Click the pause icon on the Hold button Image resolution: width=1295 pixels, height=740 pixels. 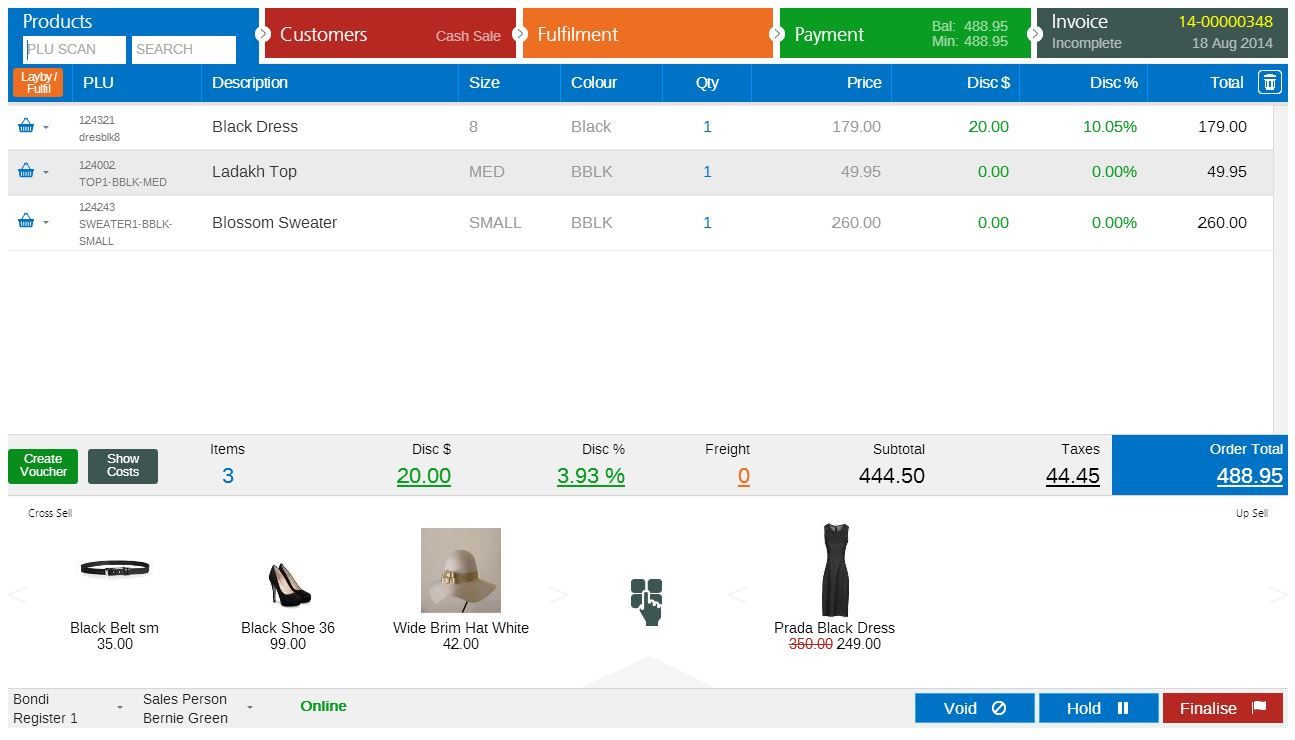tap(1121, 708)
